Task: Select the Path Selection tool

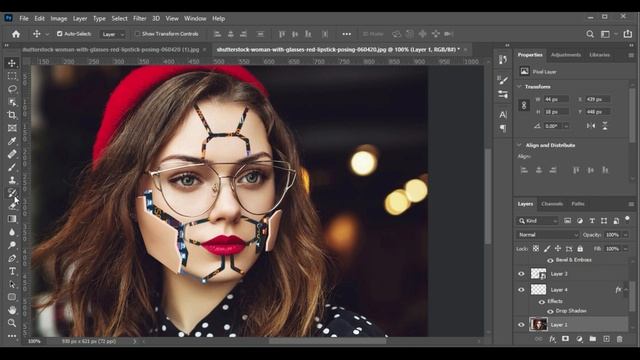Action: tap(12, 284)
